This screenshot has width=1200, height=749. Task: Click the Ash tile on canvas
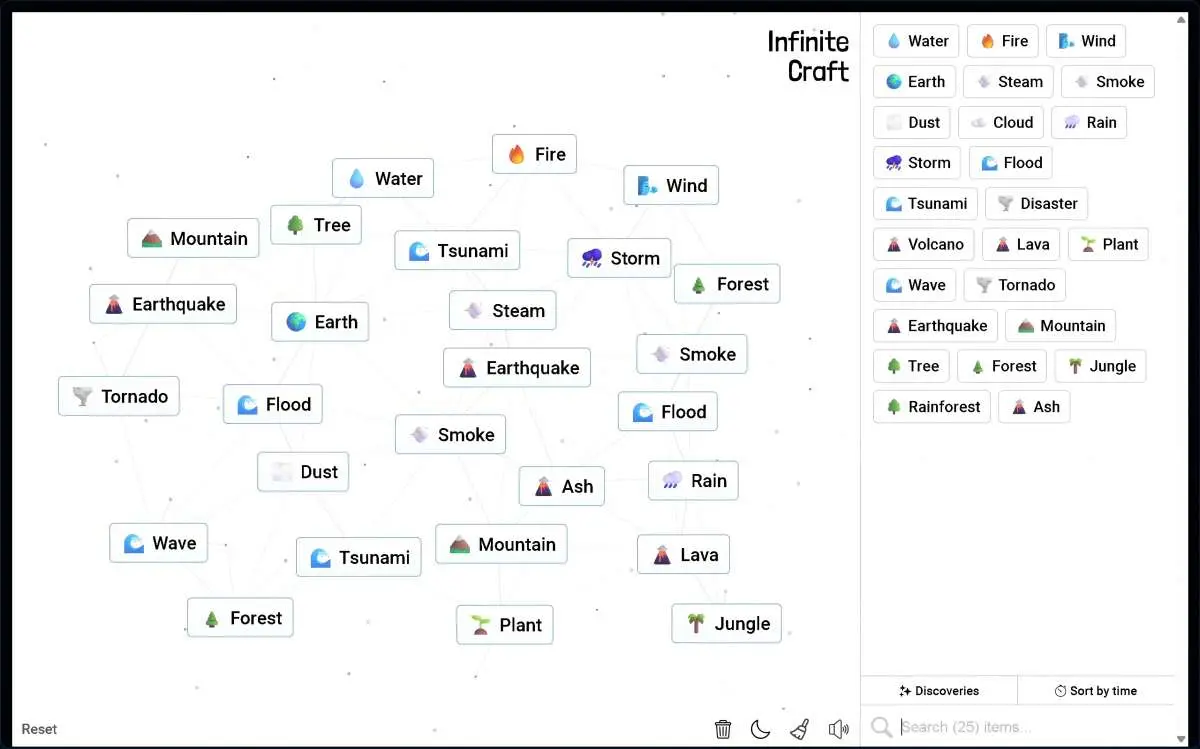pyautogui.click(x=561, y=487)
